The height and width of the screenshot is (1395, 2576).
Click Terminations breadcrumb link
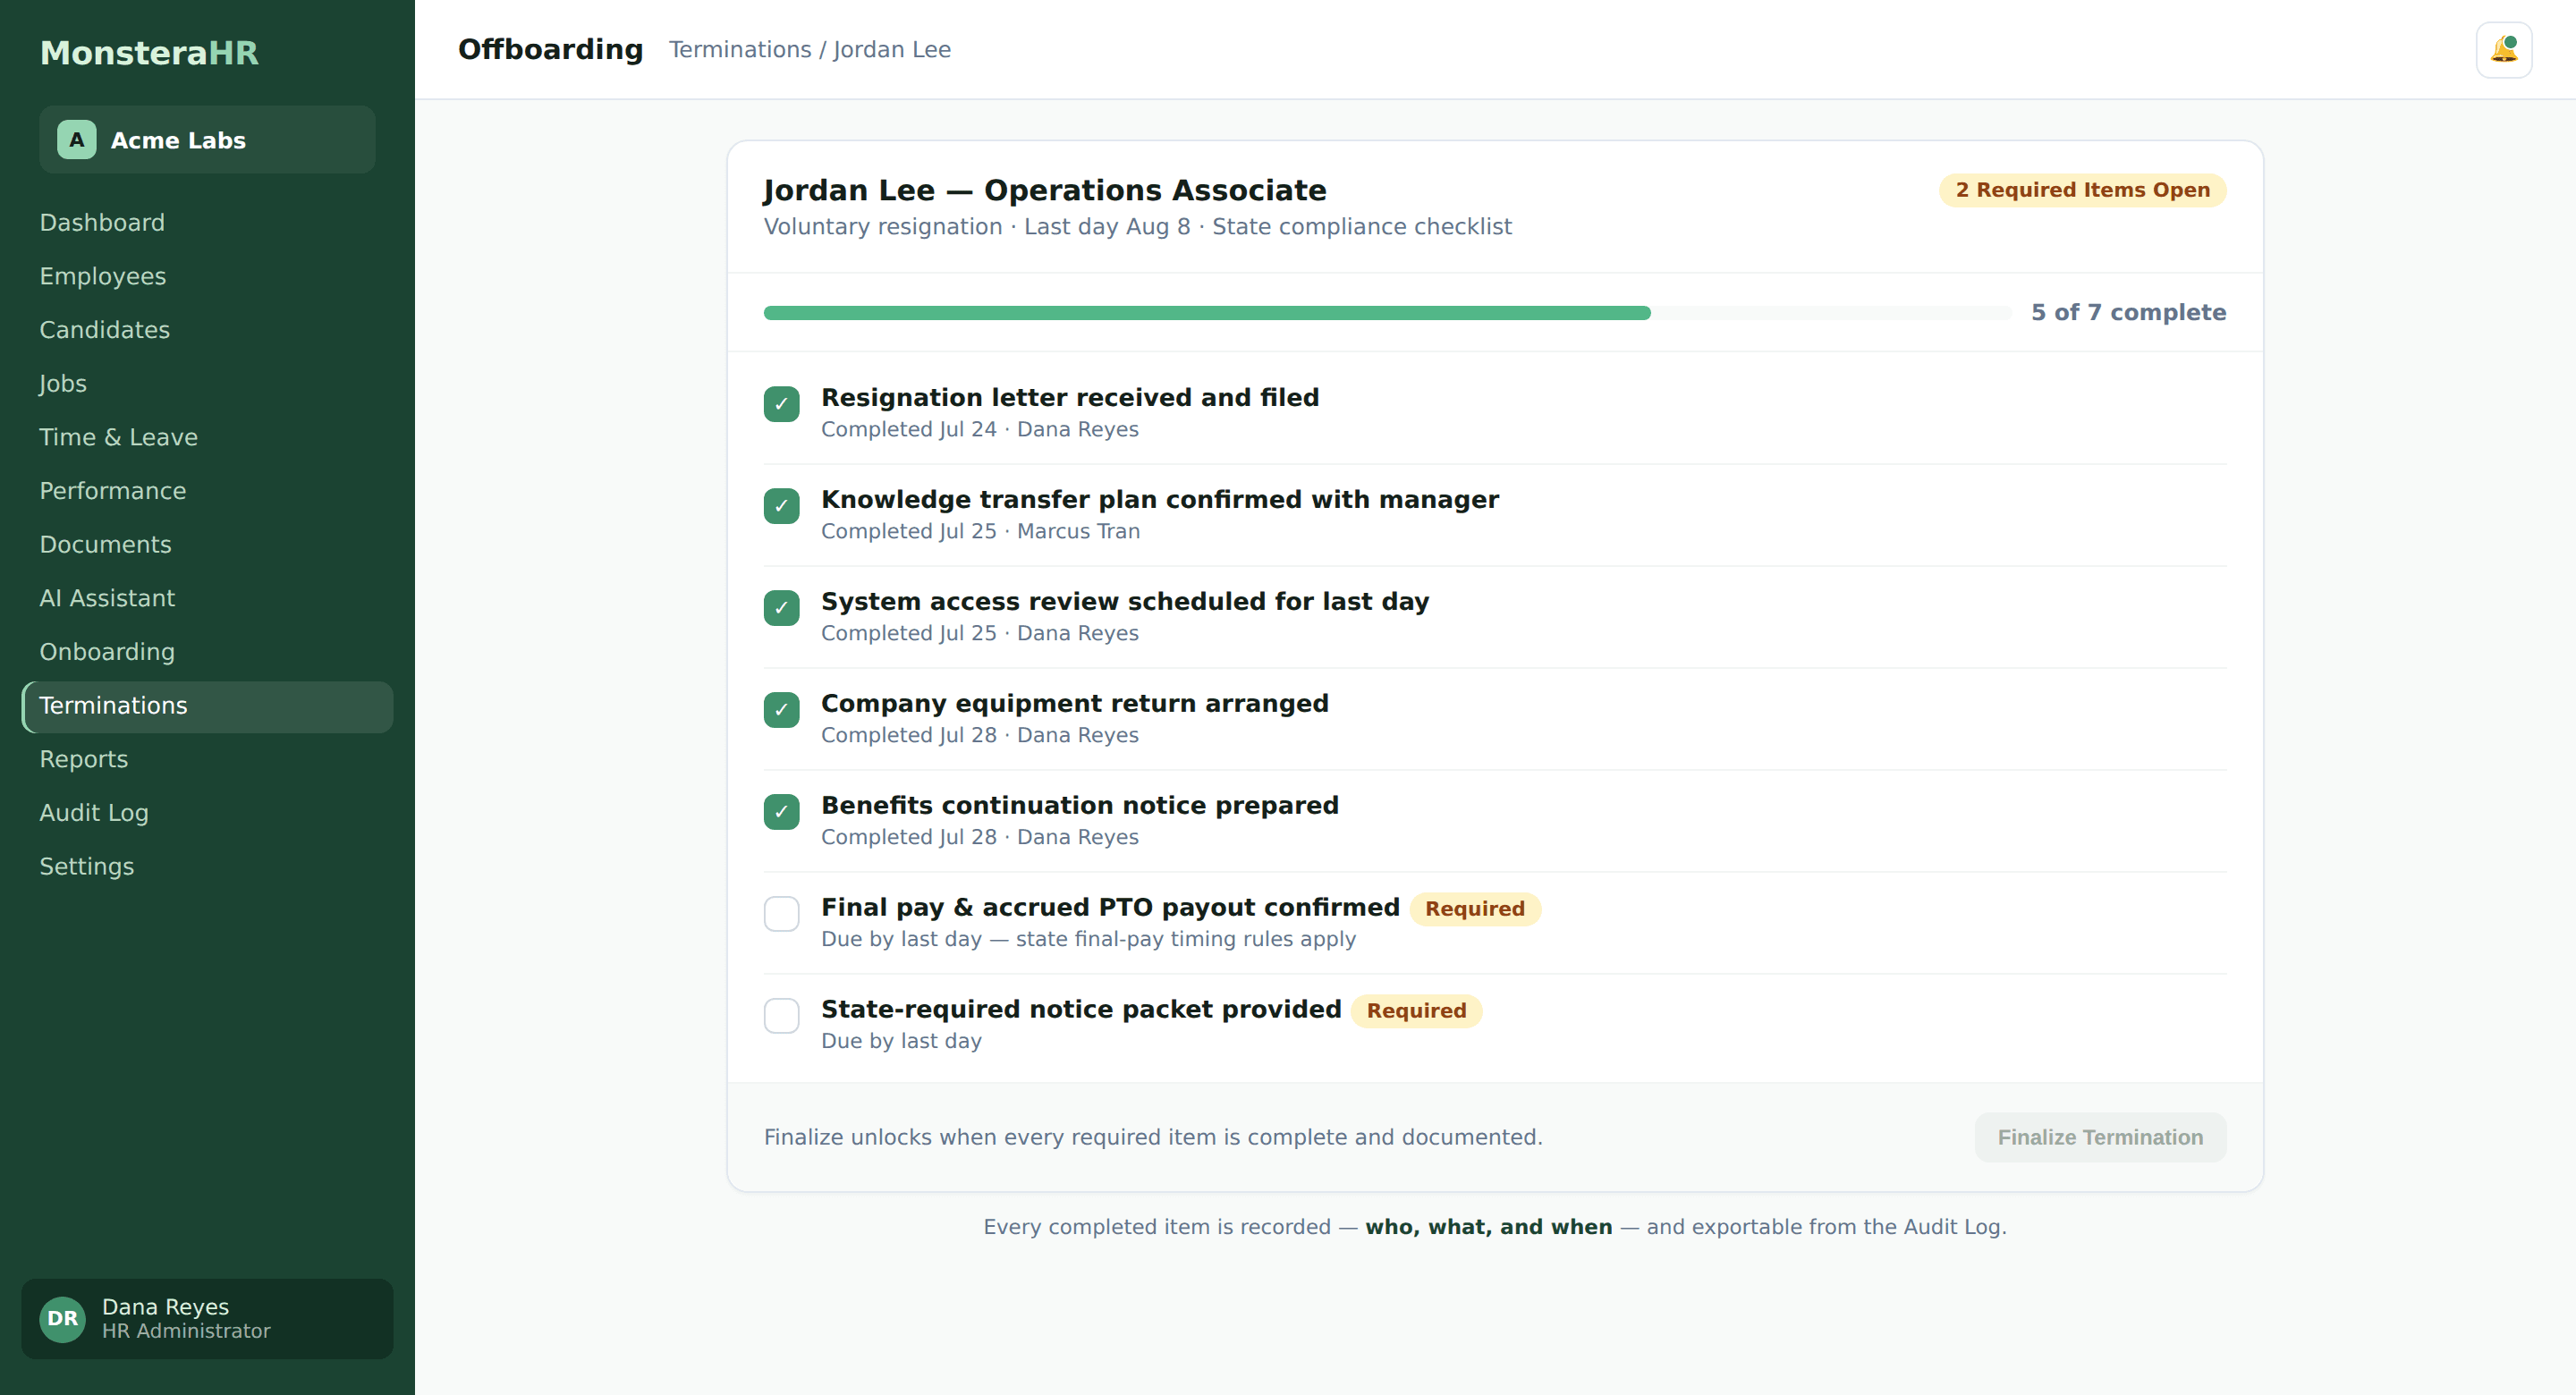click(x=740, y=49)
